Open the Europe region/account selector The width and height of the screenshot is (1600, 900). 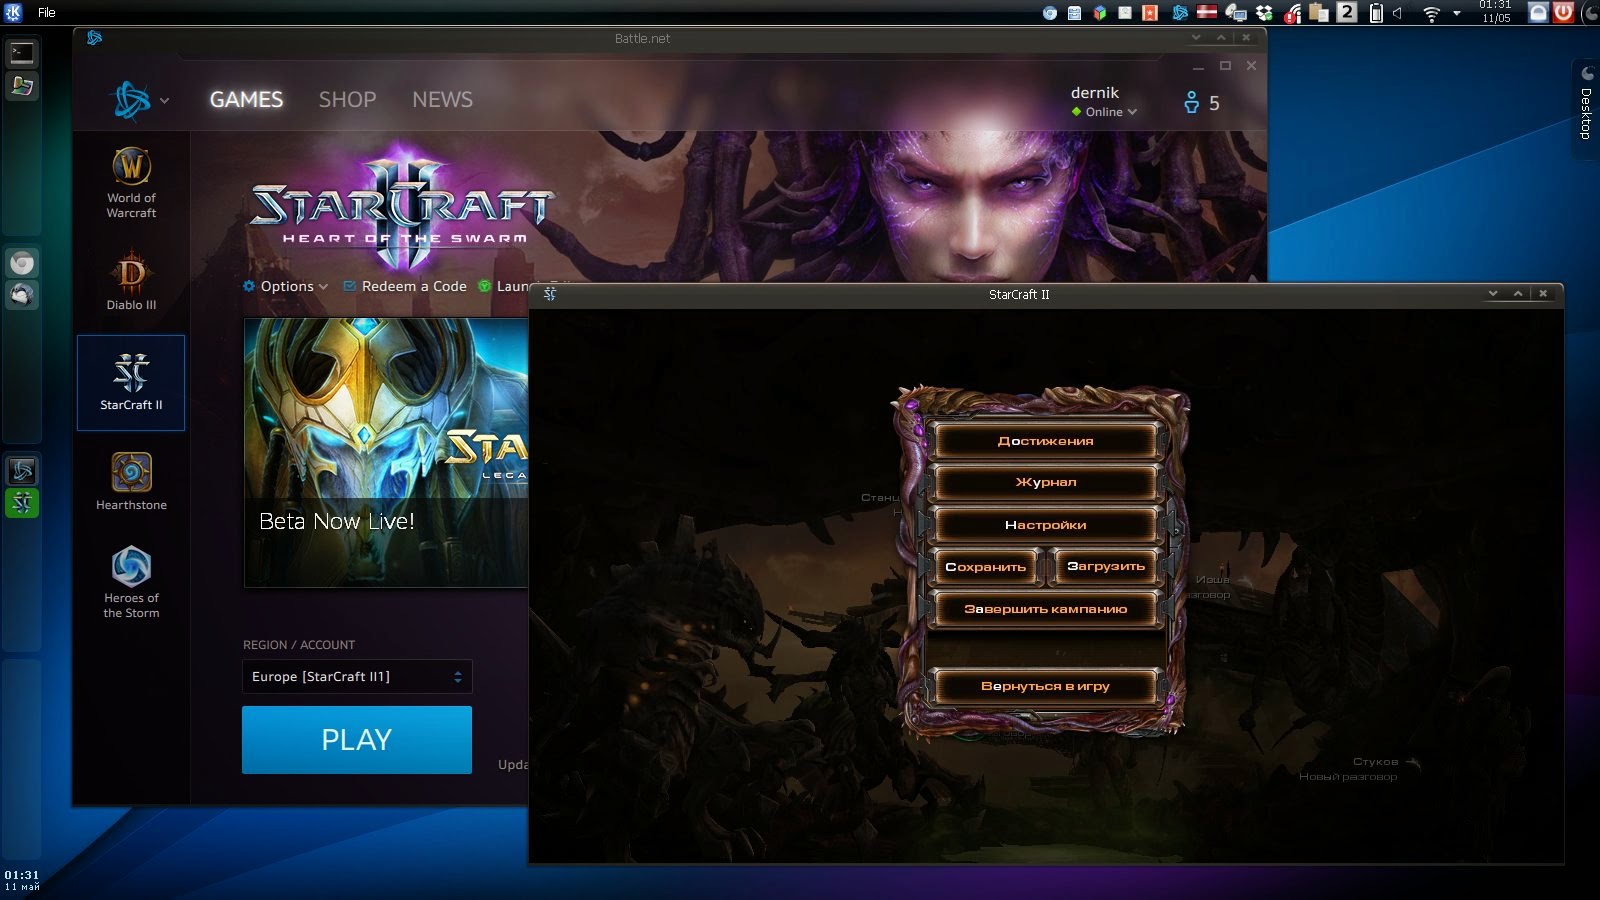point(357,677)
